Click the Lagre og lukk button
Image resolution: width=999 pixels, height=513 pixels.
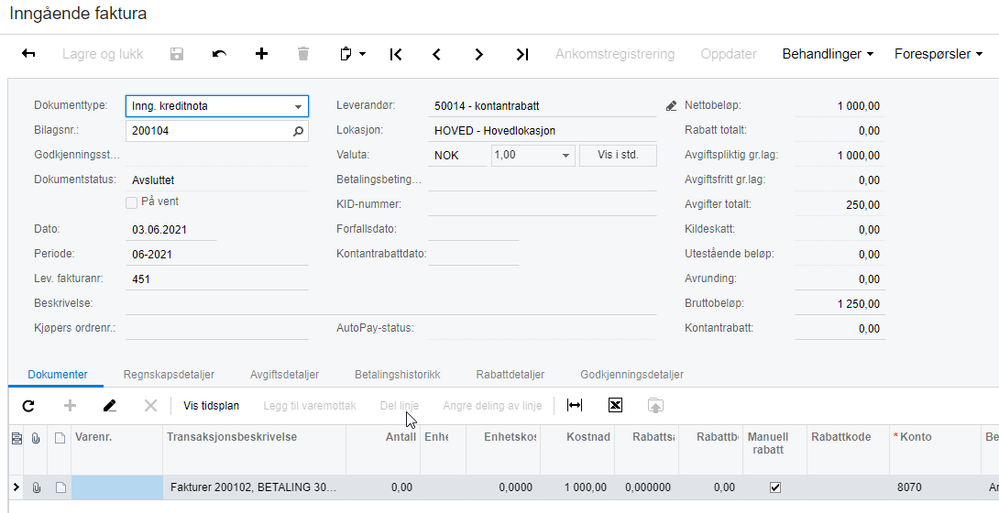(103, 54)
